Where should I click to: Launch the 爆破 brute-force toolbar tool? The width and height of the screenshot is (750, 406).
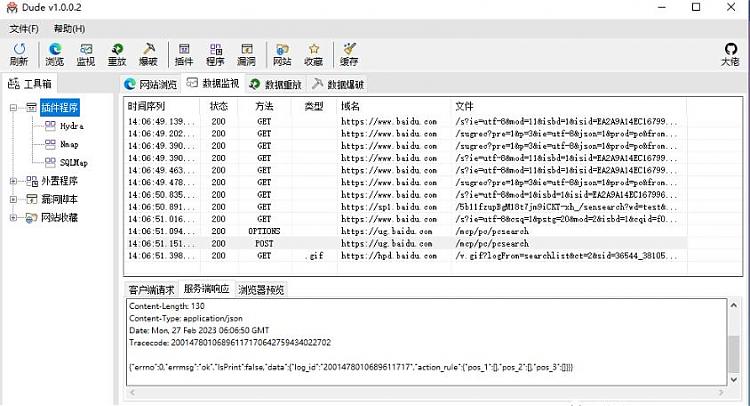click(x=149, y=54)
